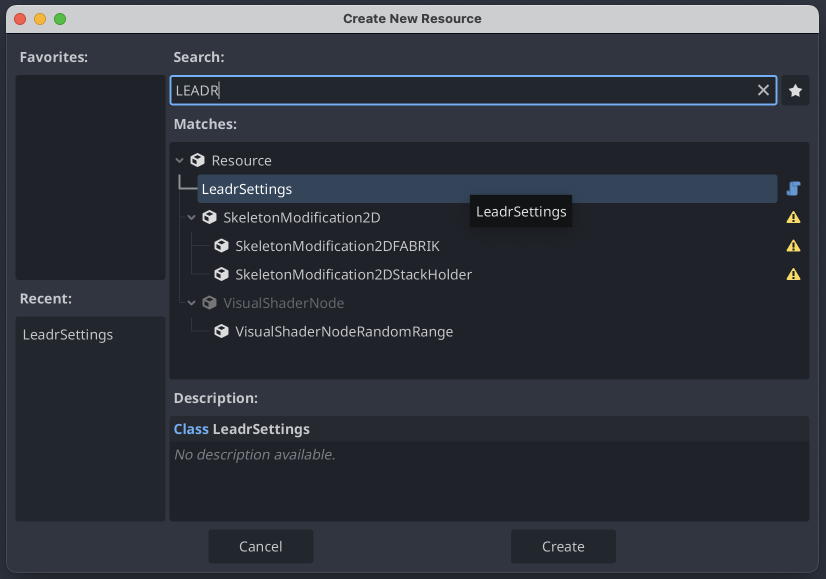Select LeadrSettings from the Recent panel

coord(67,335)
